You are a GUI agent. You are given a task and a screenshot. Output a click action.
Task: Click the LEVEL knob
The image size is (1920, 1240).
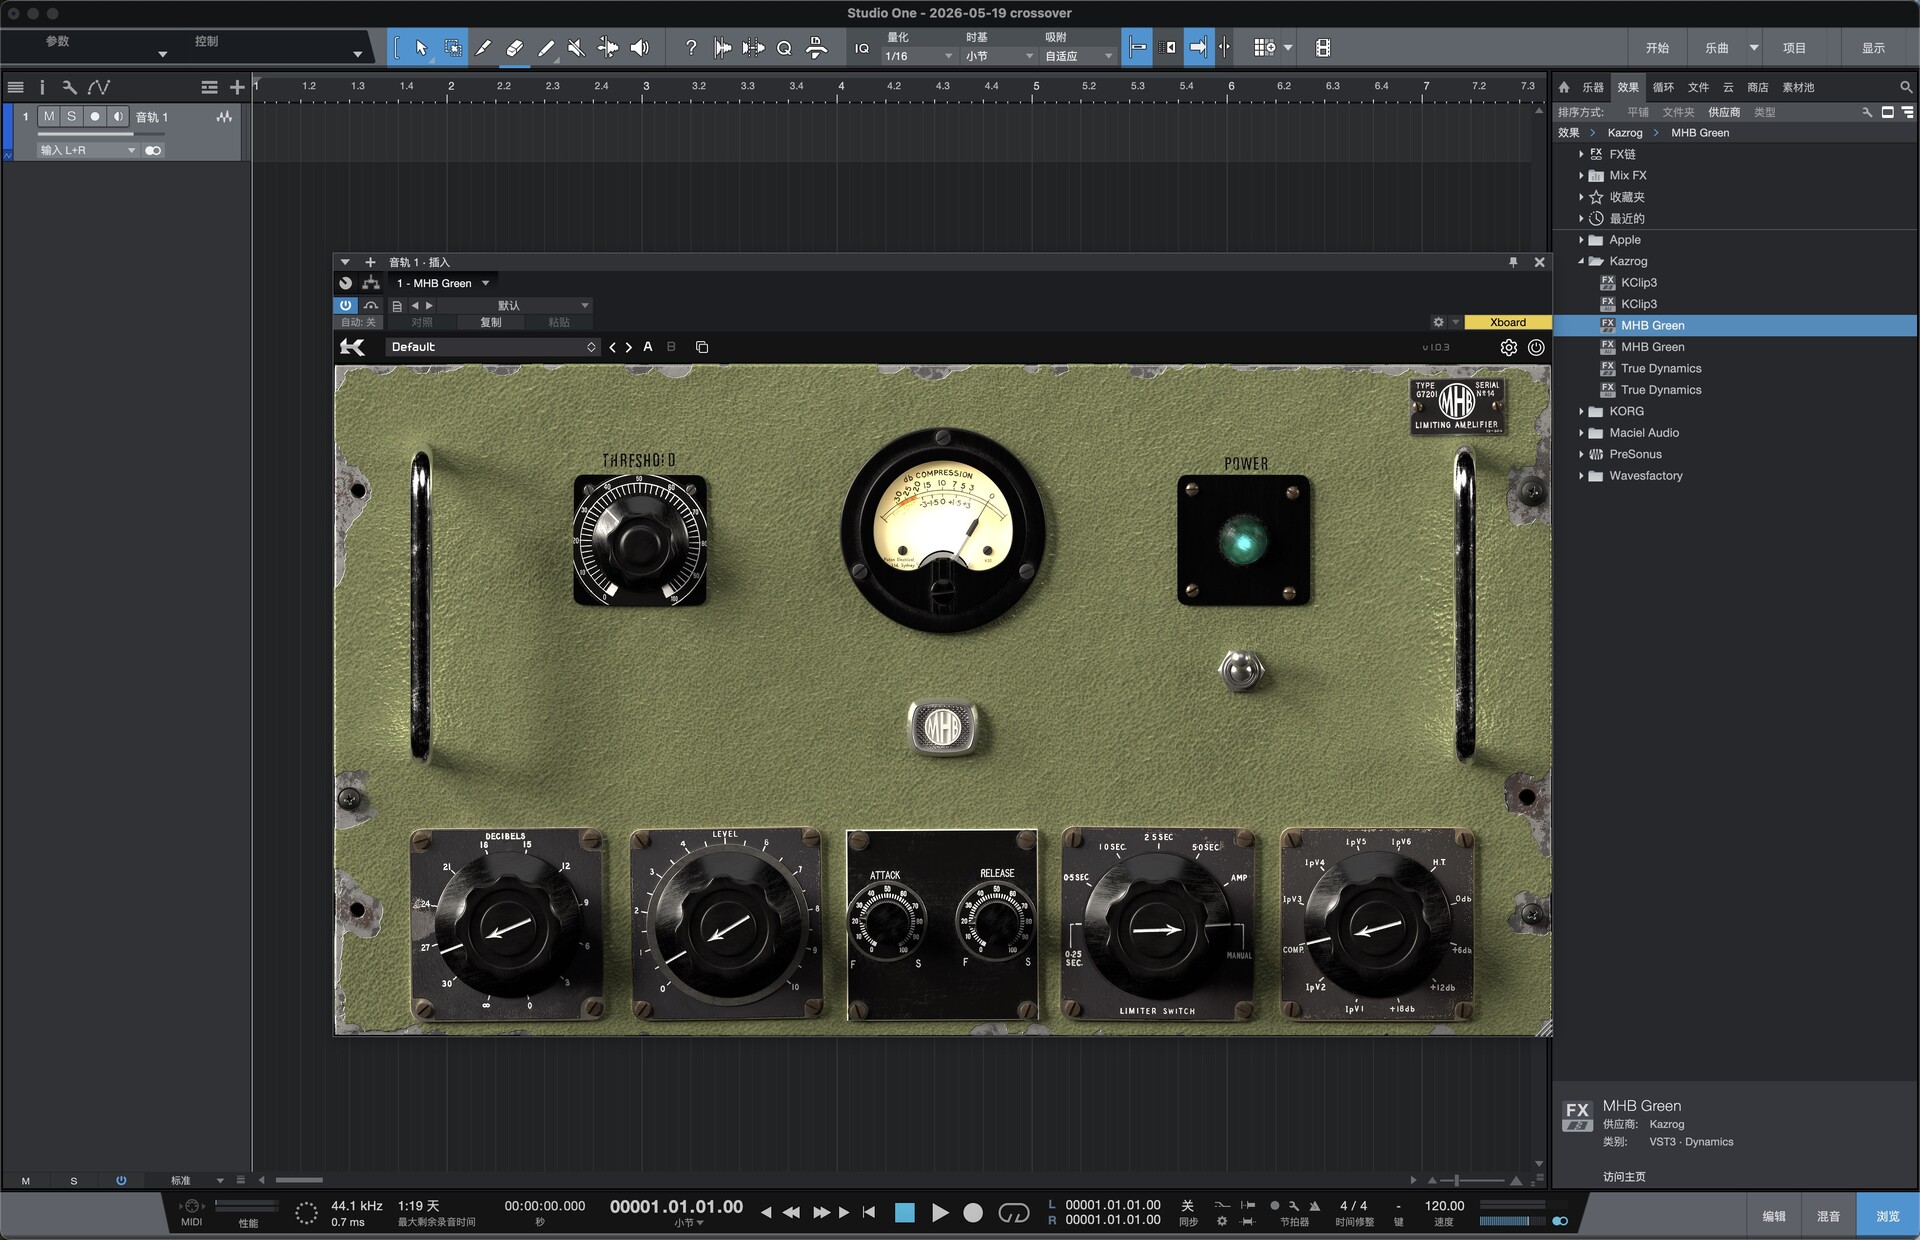(727, 926)
